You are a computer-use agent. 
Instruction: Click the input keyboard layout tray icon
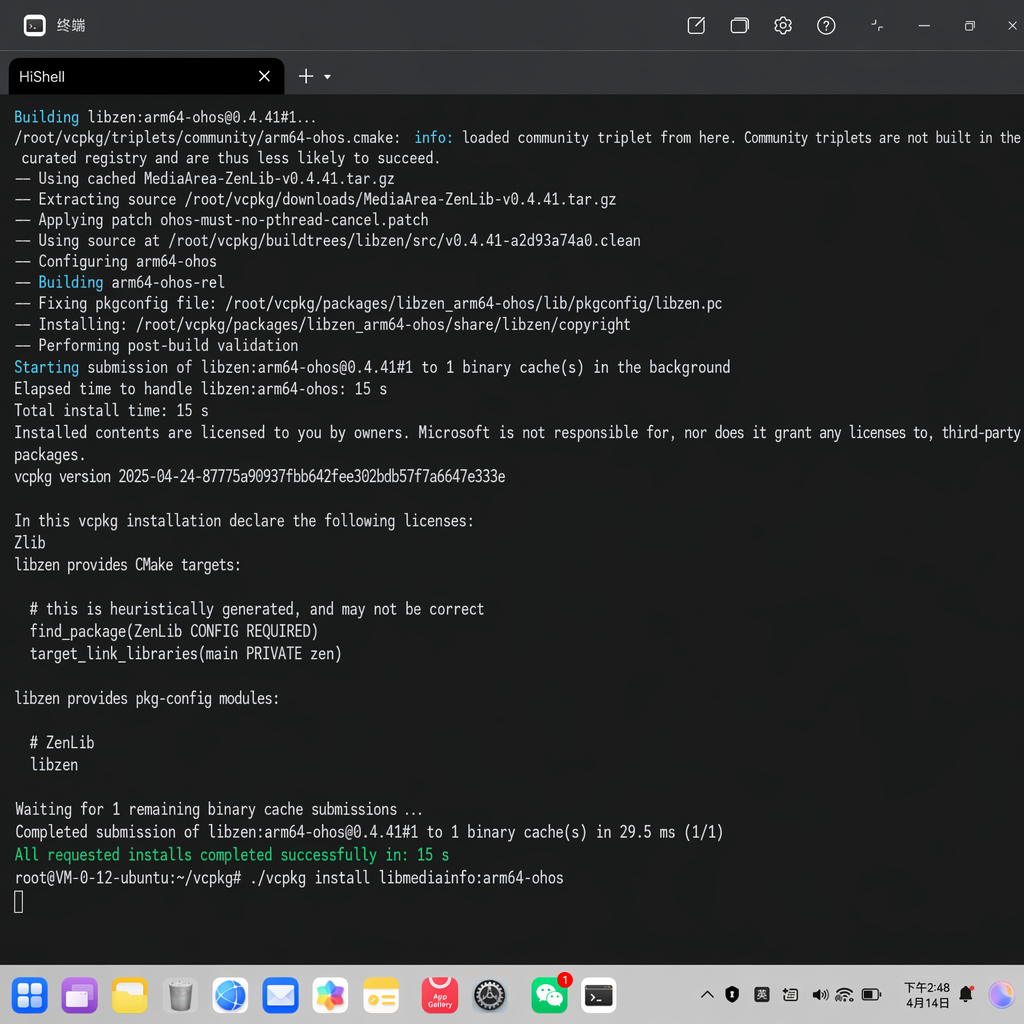click(790, 995)
